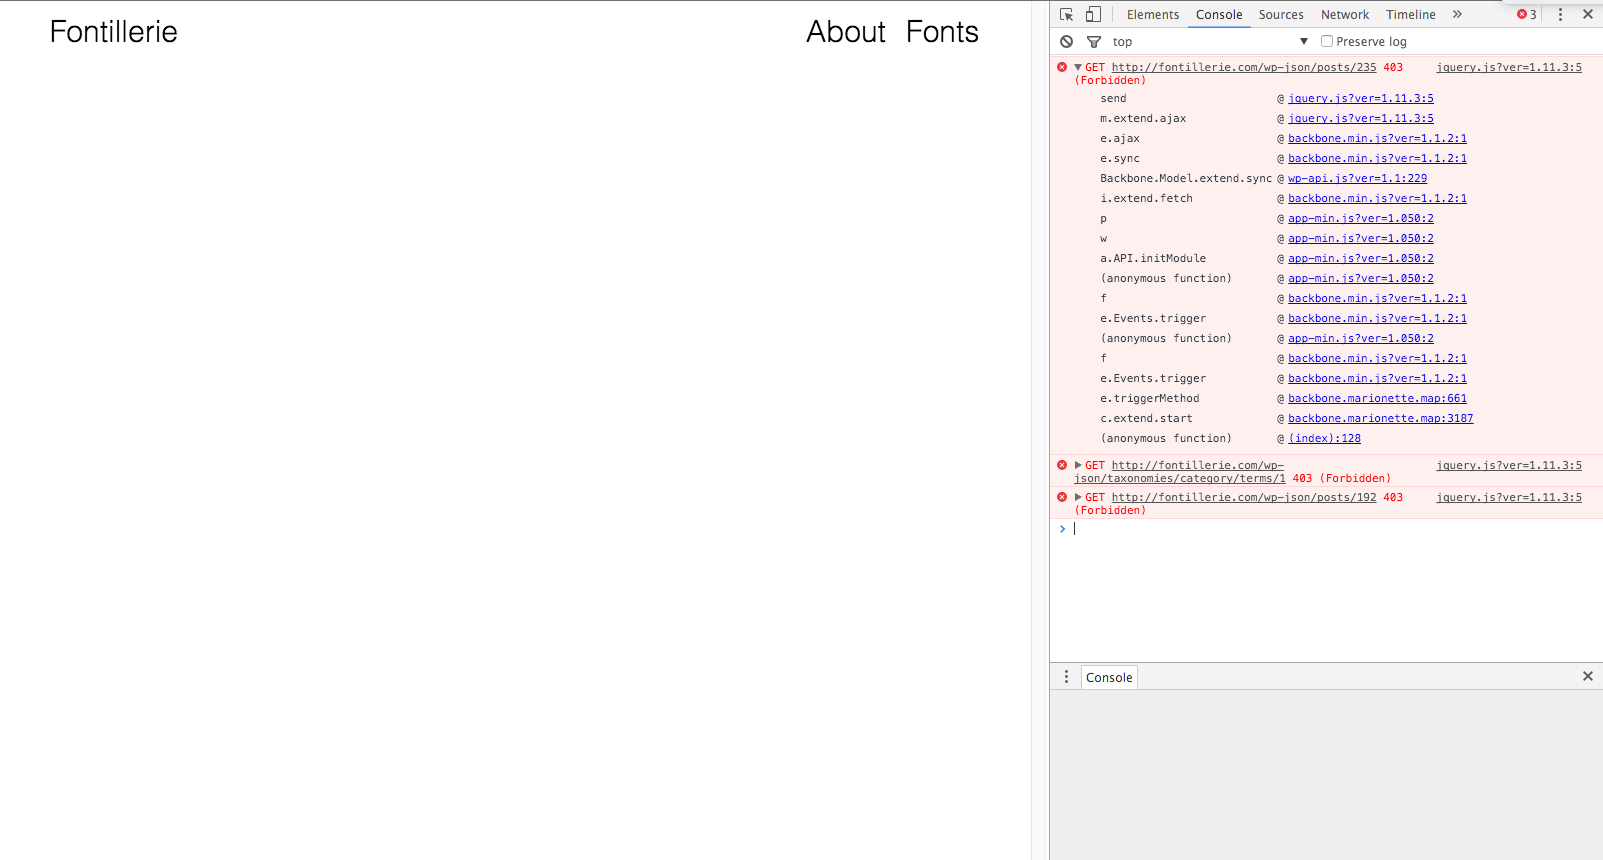The height and width of the screenshot is (860, 1603).
Task: Open wp-api.js?ver=1.1:229 source link
Action: tap(1357, 178)
